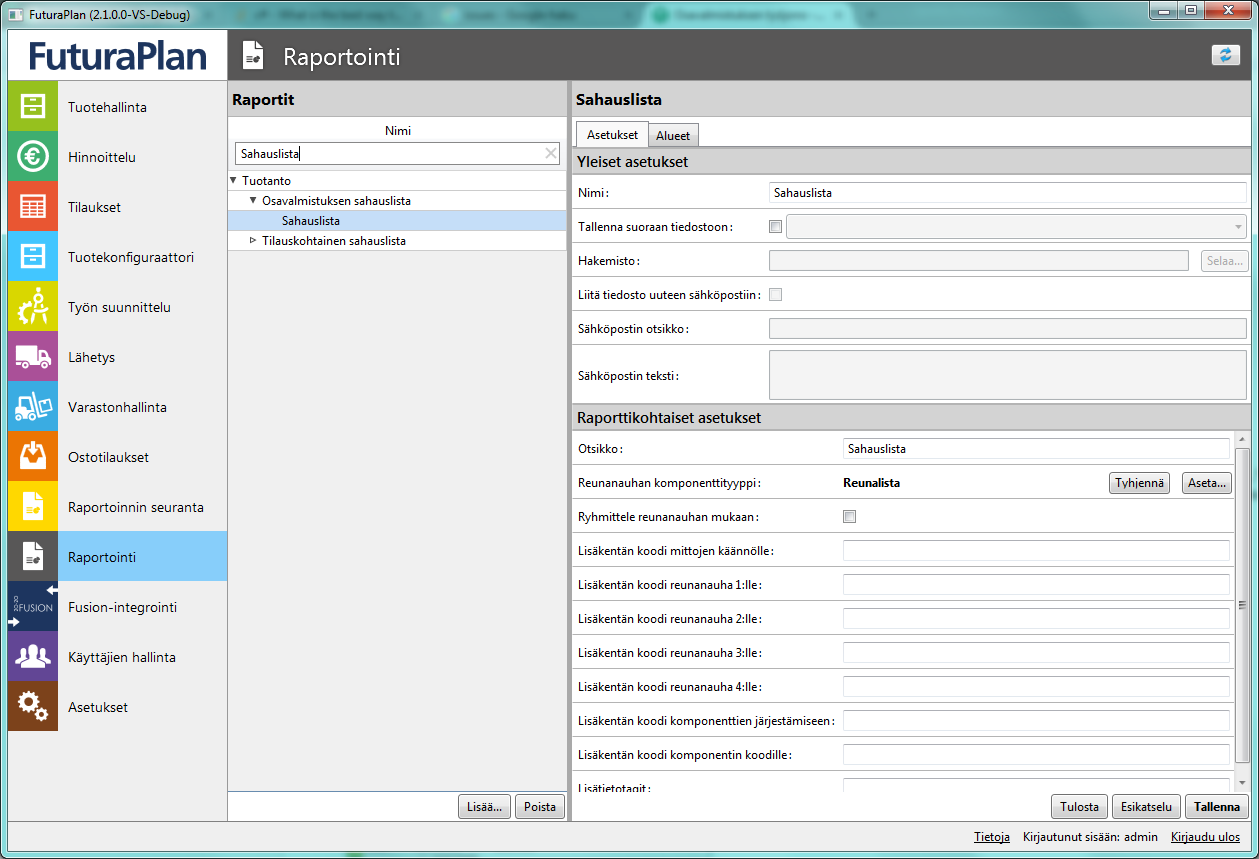Focus Lisäkentän koodi reunanauha 1:lle field
The image size is (1259, 859).
(x=1036, y=585)
